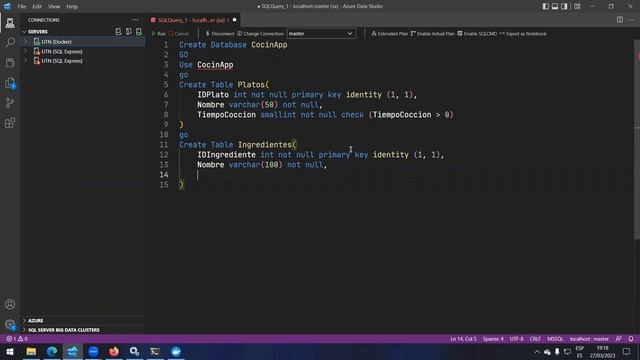Export query as Notebook
The width and height of the screenshot is (640, 360).
[x=523, y=34]
